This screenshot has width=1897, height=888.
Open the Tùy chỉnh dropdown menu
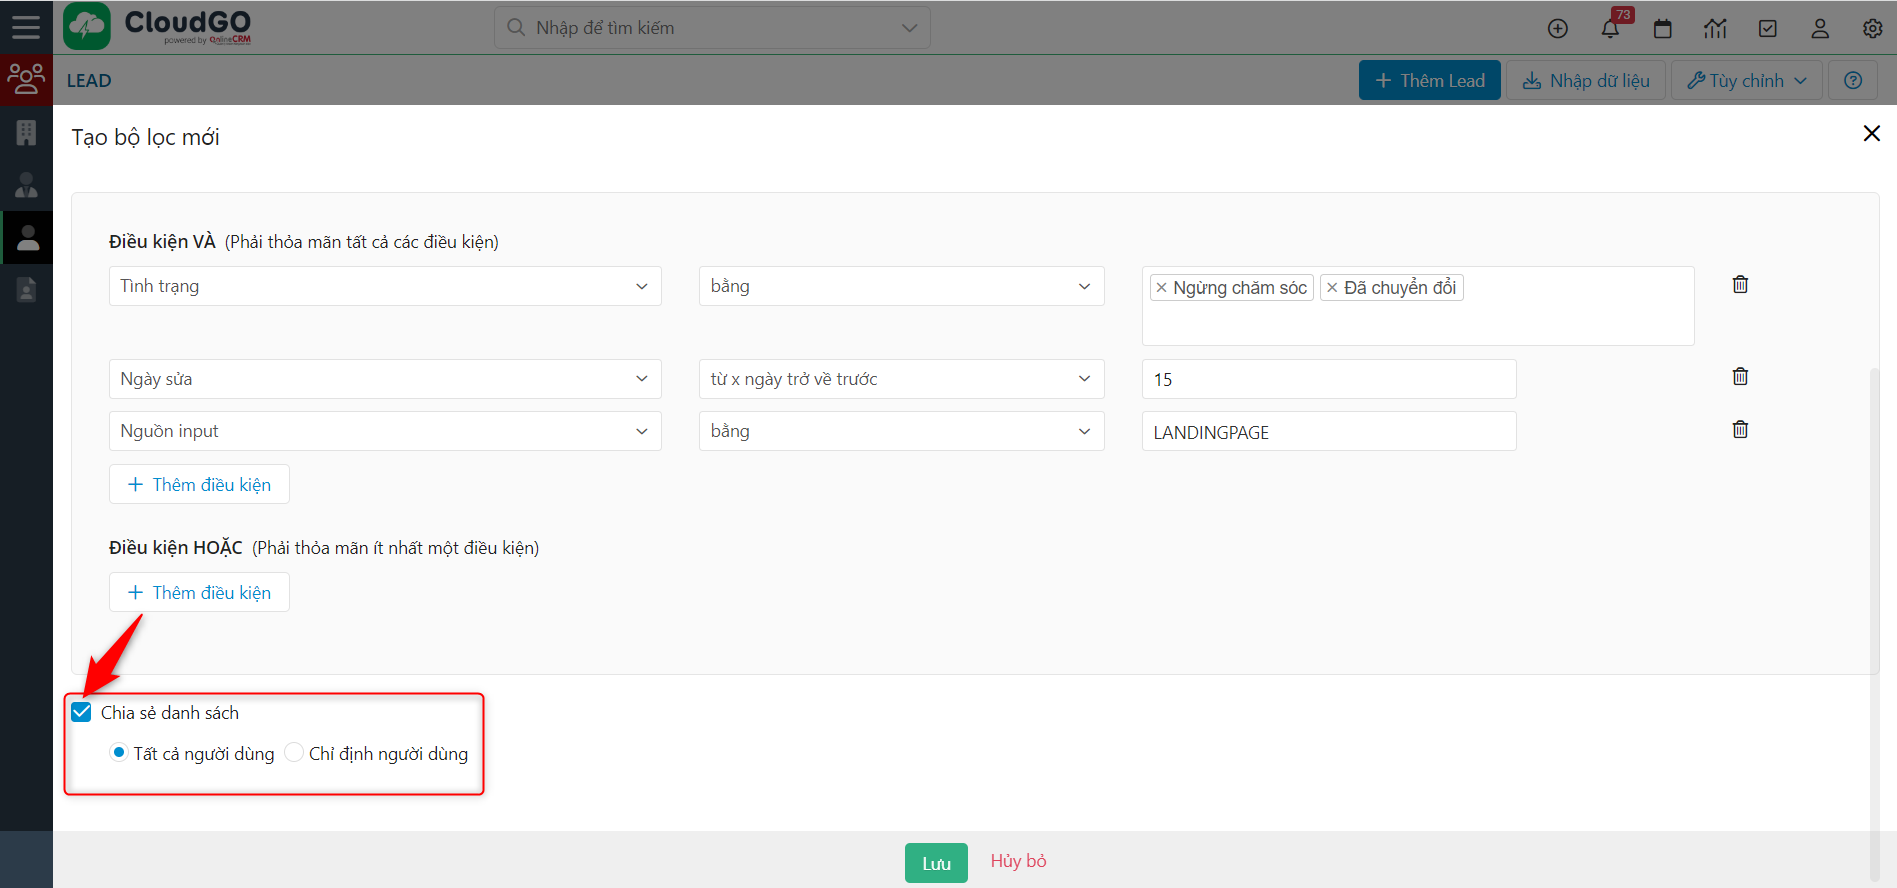tap(1746, 81)
